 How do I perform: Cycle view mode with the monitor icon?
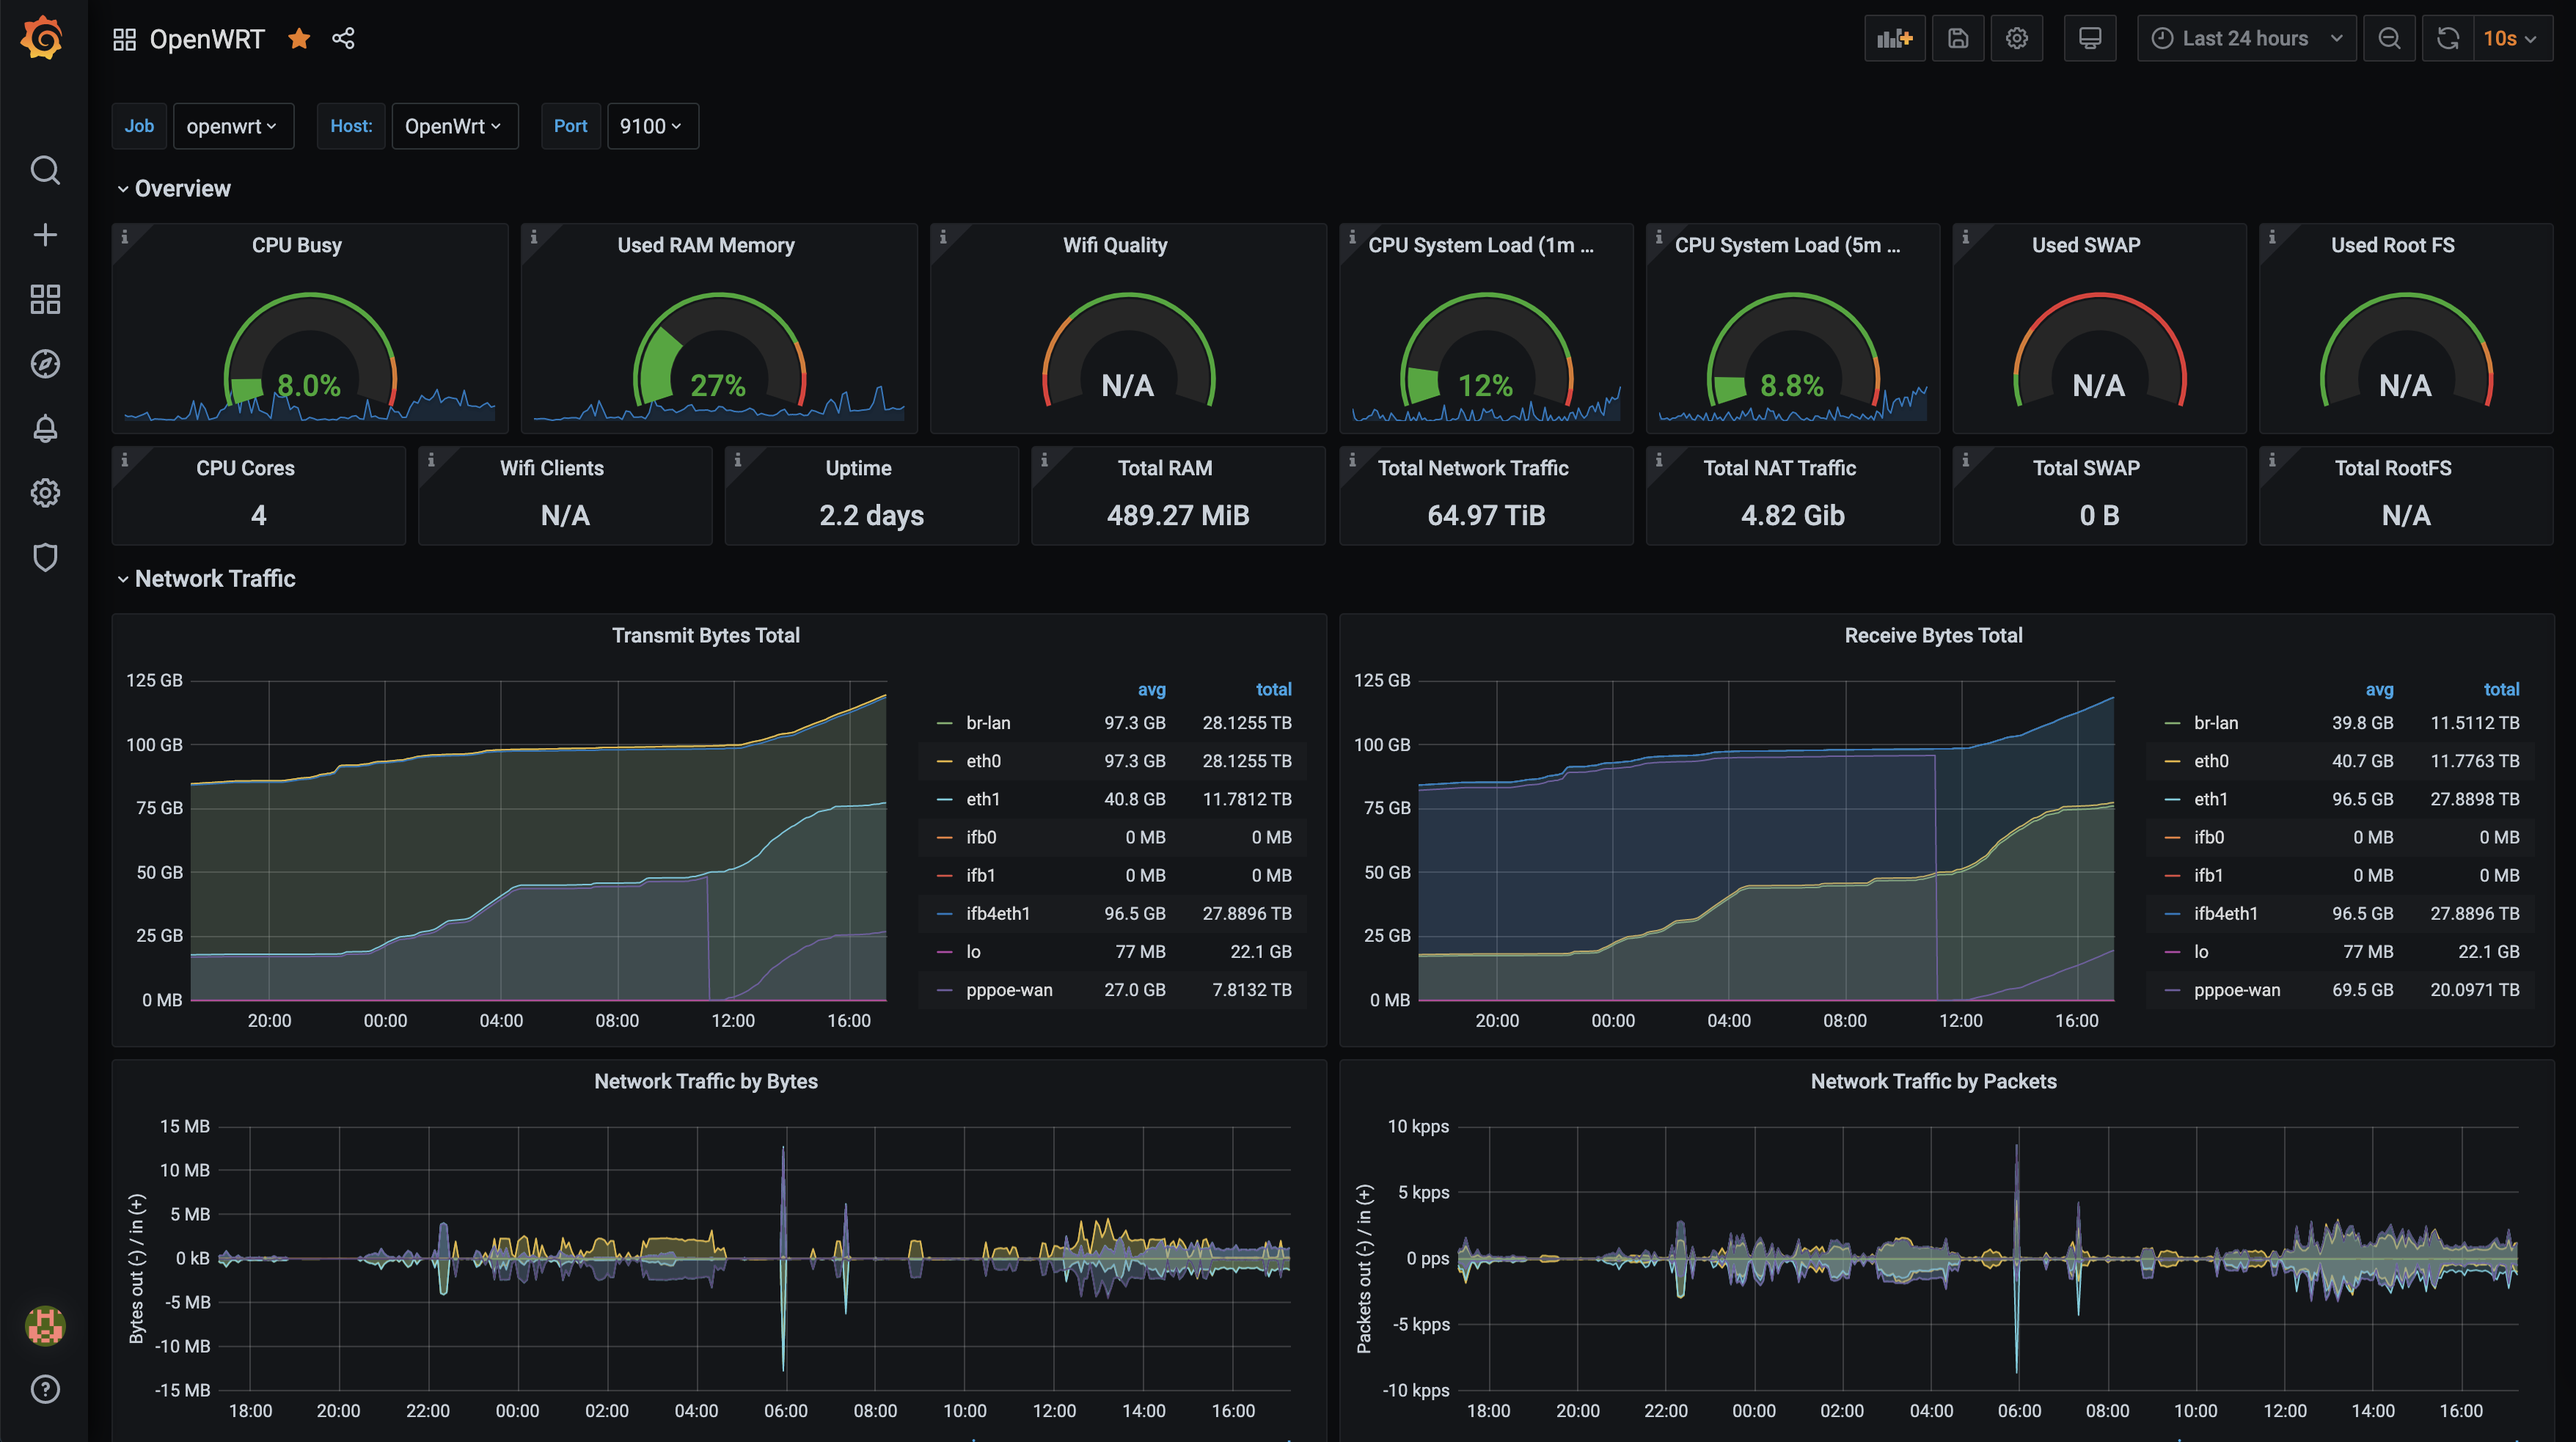pyautogui.click(x=2089, y=38)
